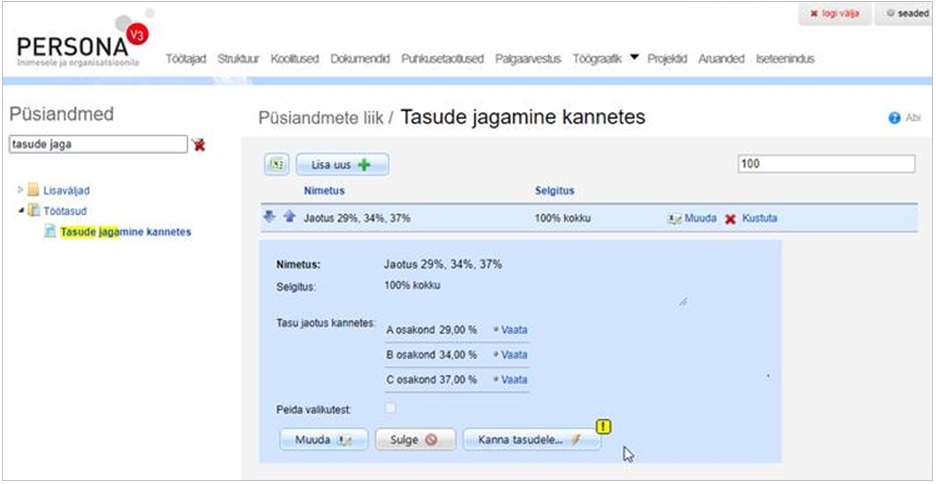
Task: Select Tasude jagamine kannetes in tree
Action: pyautogui.click(x=125, y=232)
